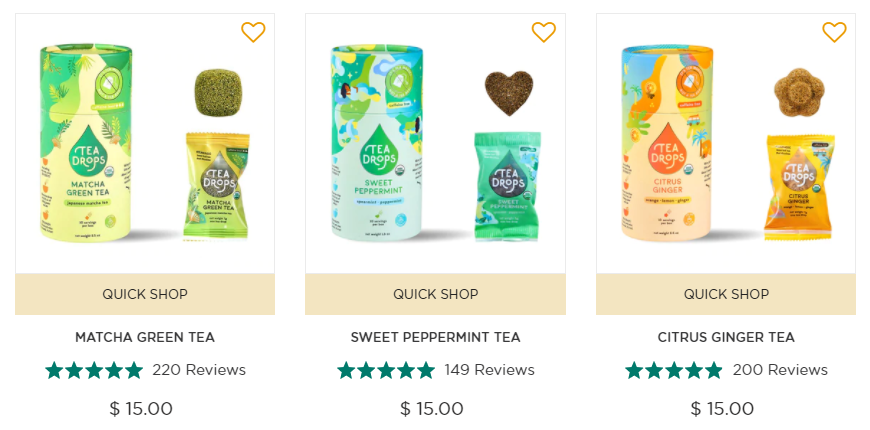
Task: View the 220 Reviews link
Action: click(x=199, y=370)
